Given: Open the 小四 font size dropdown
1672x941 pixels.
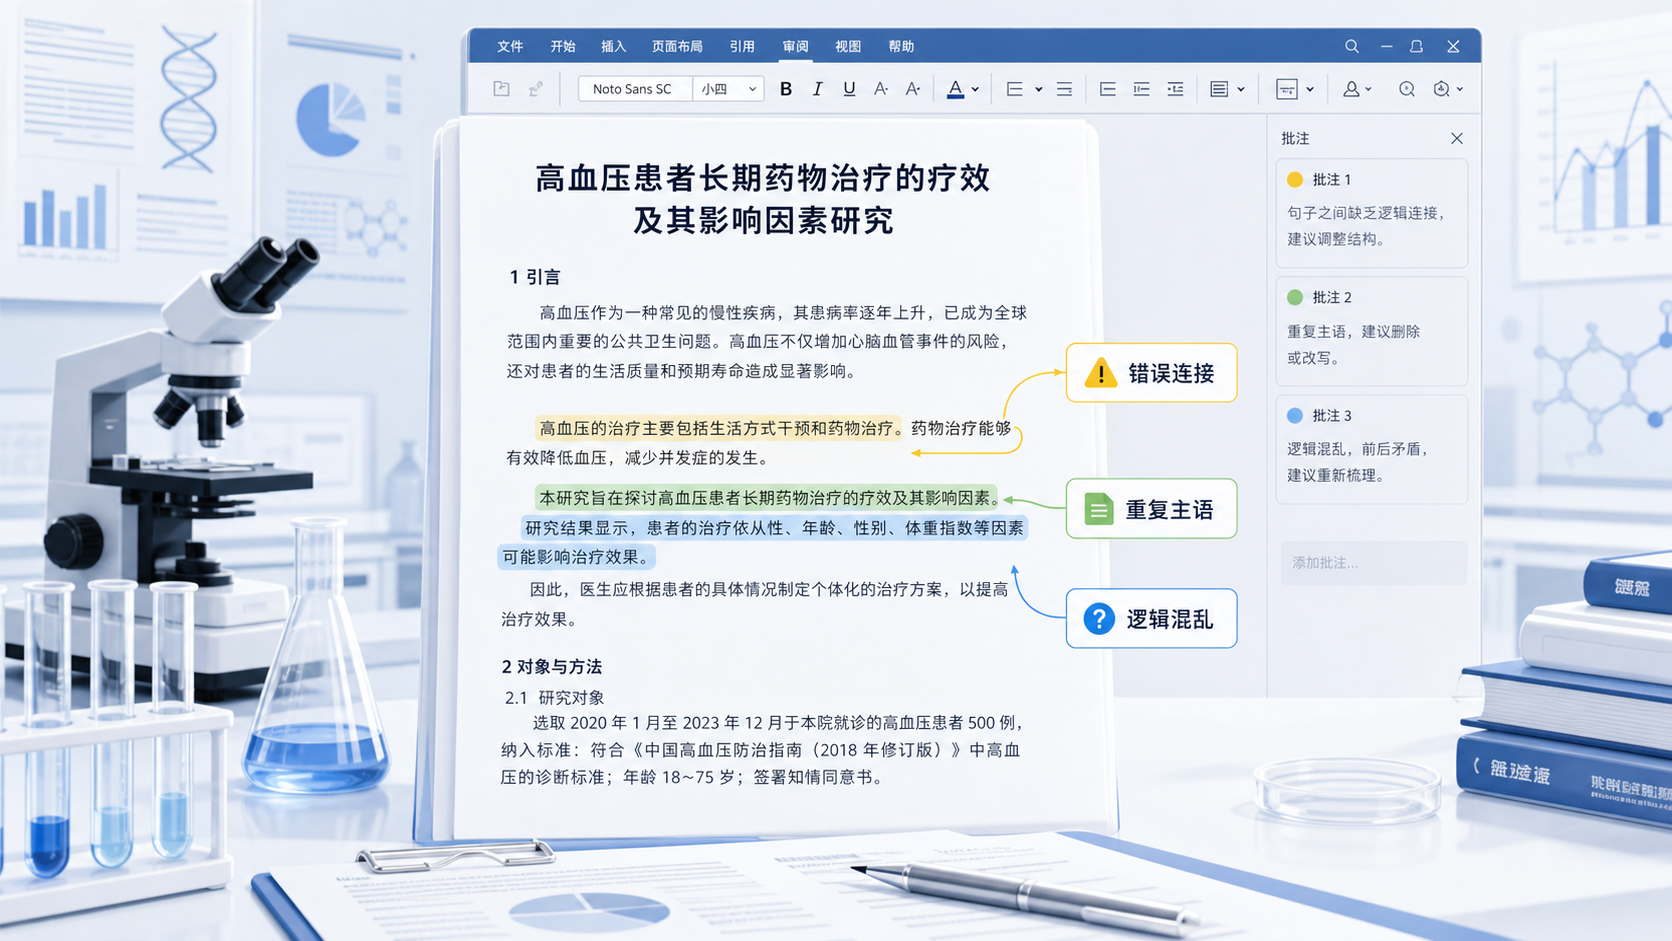Looking at the screenshot, I should [x=728, y=89].
